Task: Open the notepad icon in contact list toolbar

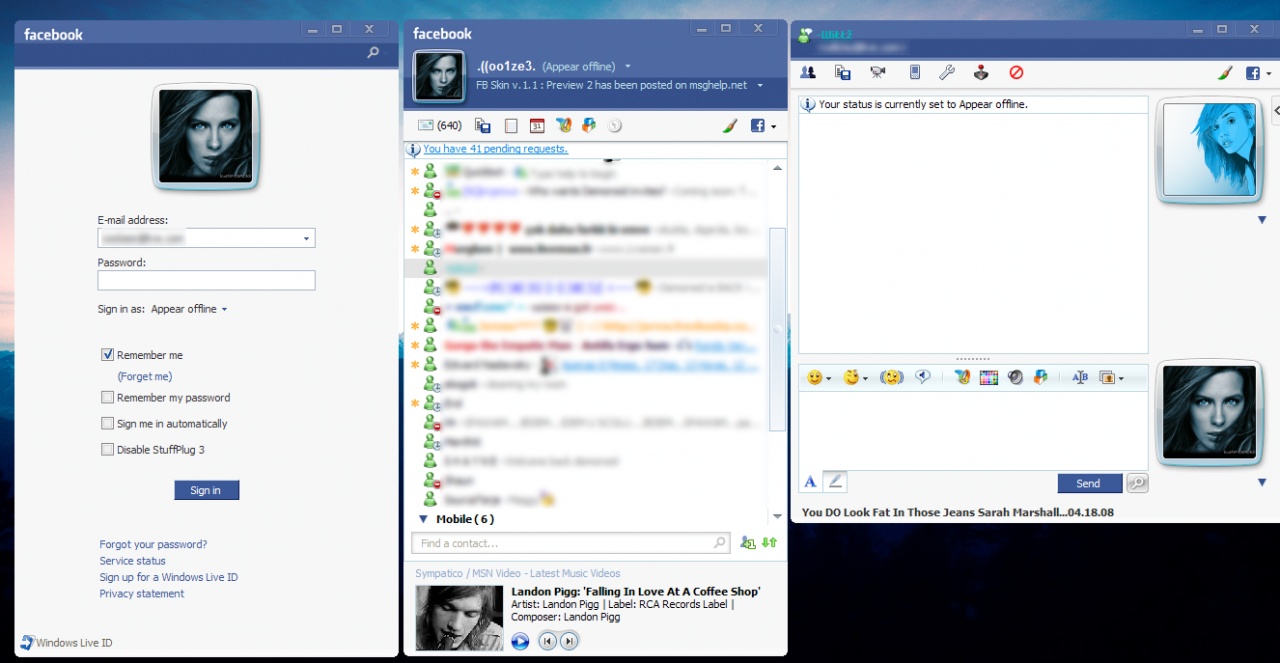Action: point(511,126)
